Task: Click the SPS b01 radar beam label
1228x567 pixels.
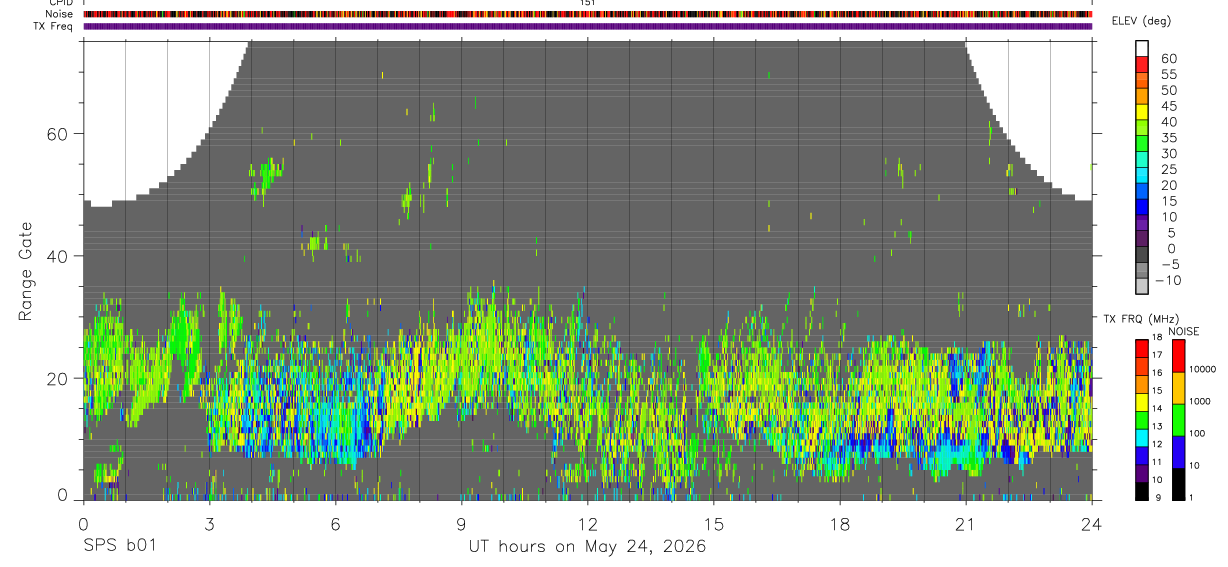Action: pyautogui.click(x=118, y=546)
